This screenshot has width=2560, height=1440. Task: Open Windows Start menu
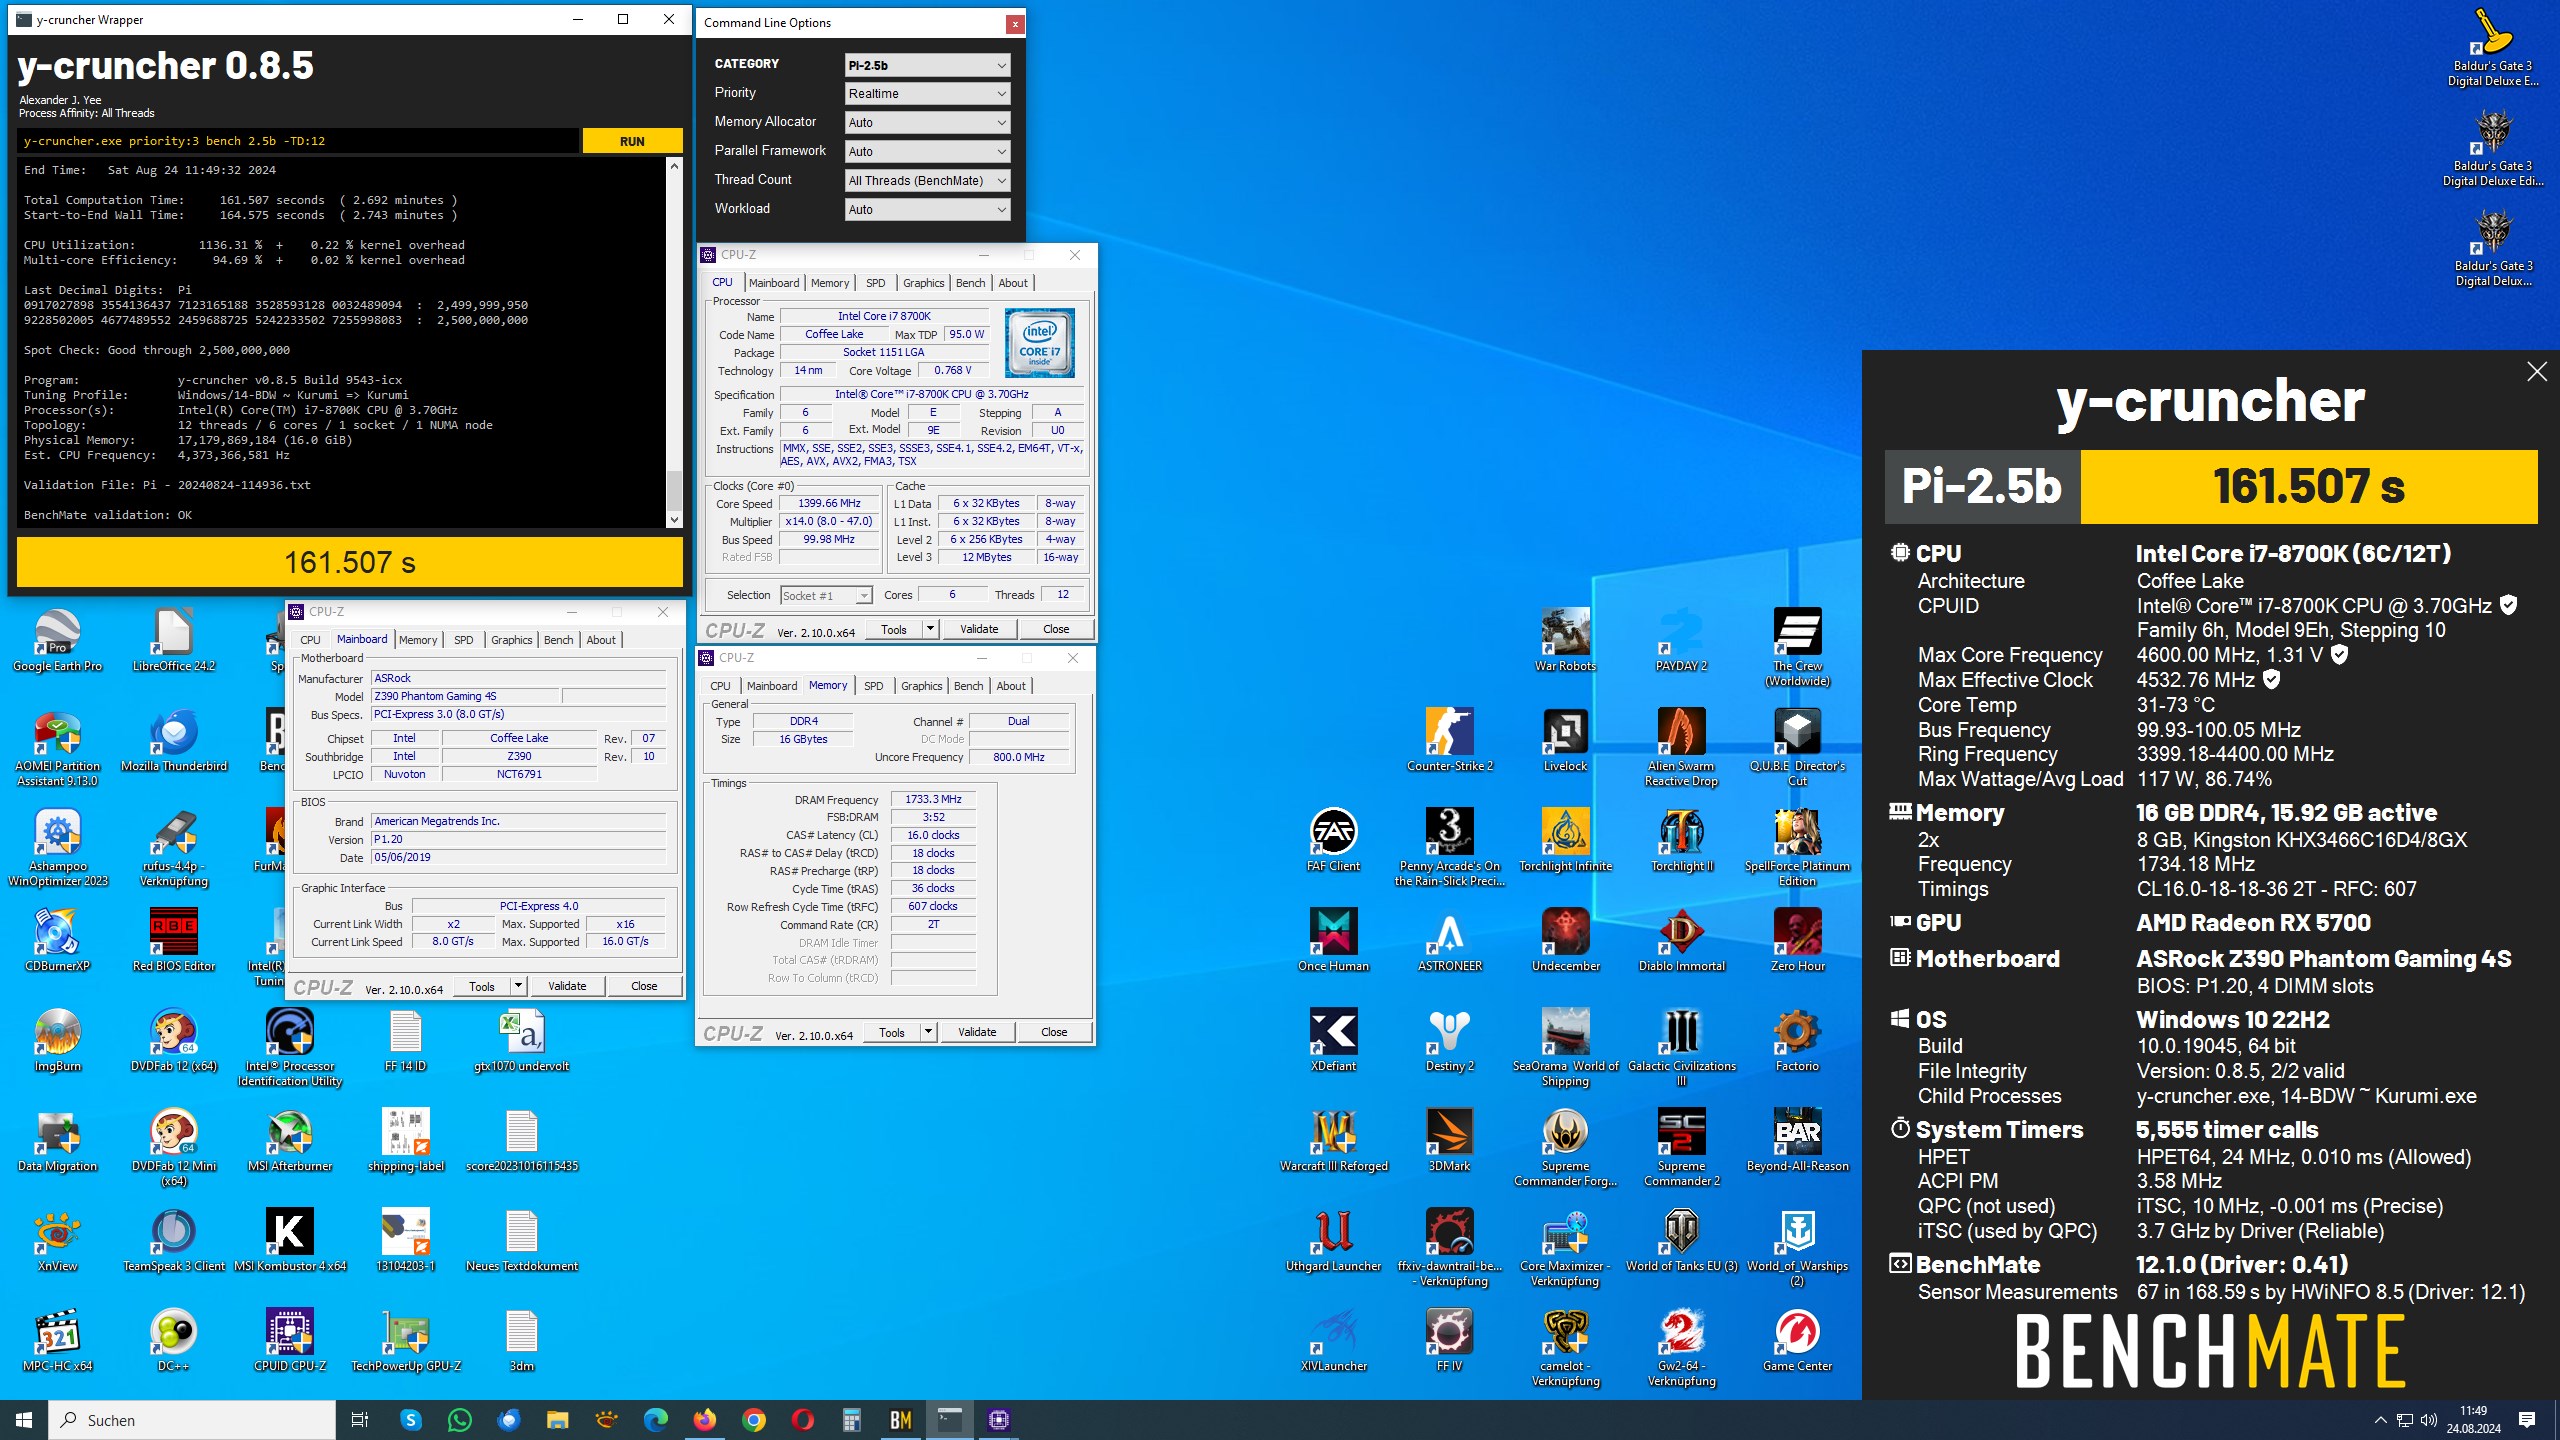(24, 1420)
